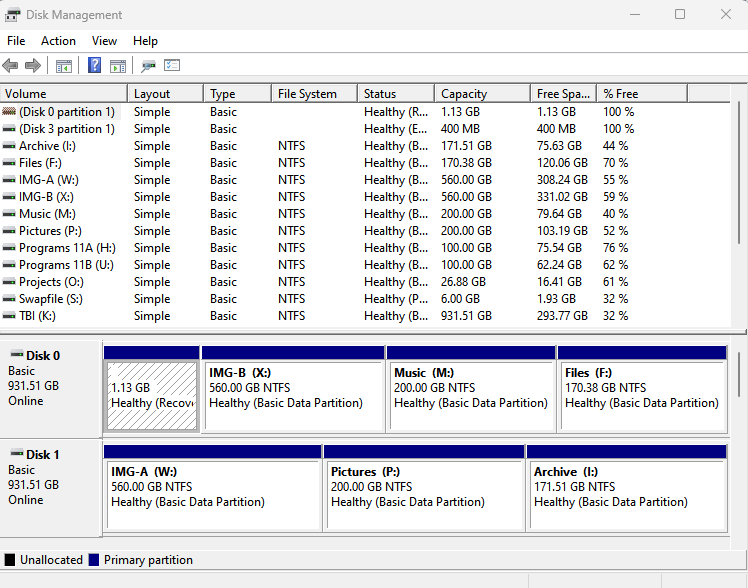748x588 pixels.
Task: Click the 400 MB capacity of Disk 3 partition
Action: click(x=460, y=129)
